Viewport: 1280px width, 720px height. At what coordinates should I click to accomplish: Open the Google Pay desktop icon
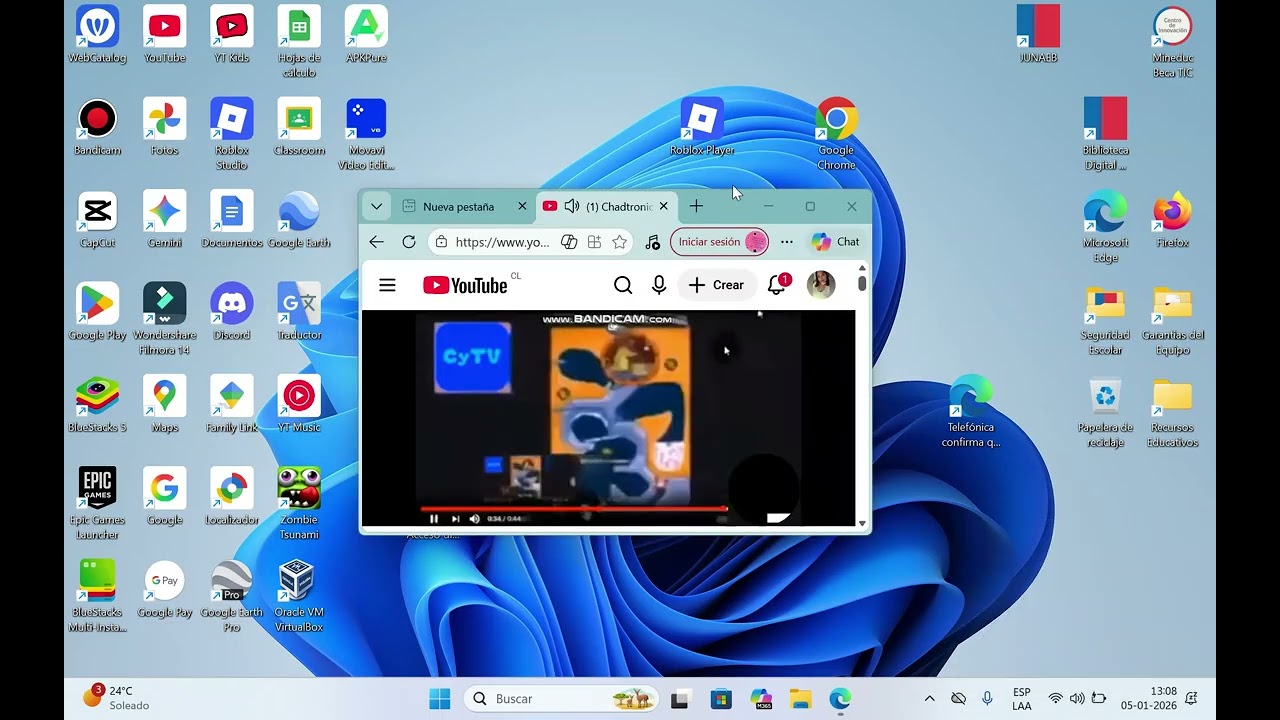point(164,590)
